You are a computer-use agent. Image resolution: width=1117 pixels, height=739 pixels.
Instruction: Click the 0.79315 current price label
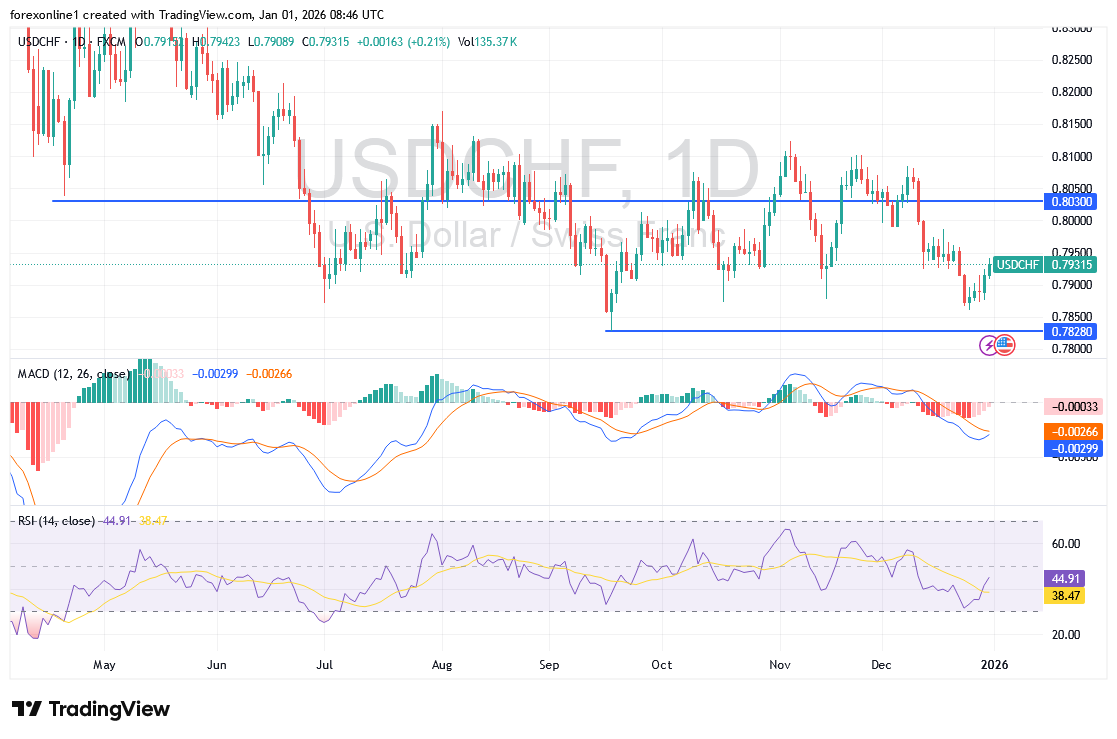click(x=1071, y=265)
